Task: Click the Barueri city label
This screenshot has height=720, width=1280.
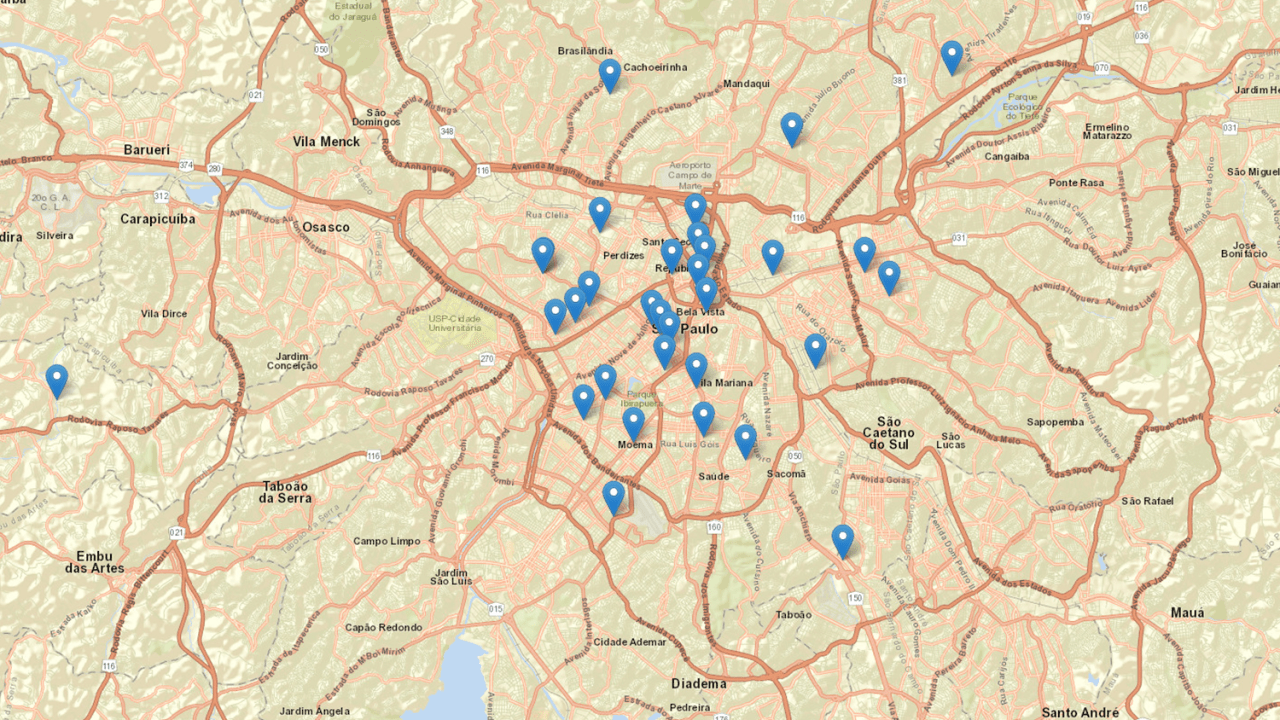Action: (x=147, y=150)
